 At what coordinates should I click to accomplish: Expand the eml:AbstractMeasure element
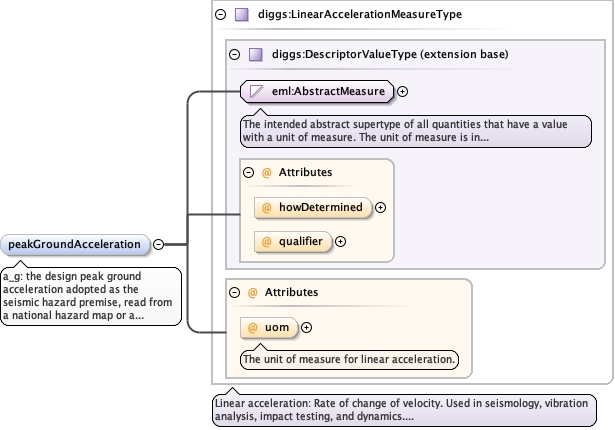(x=402, y=91)
